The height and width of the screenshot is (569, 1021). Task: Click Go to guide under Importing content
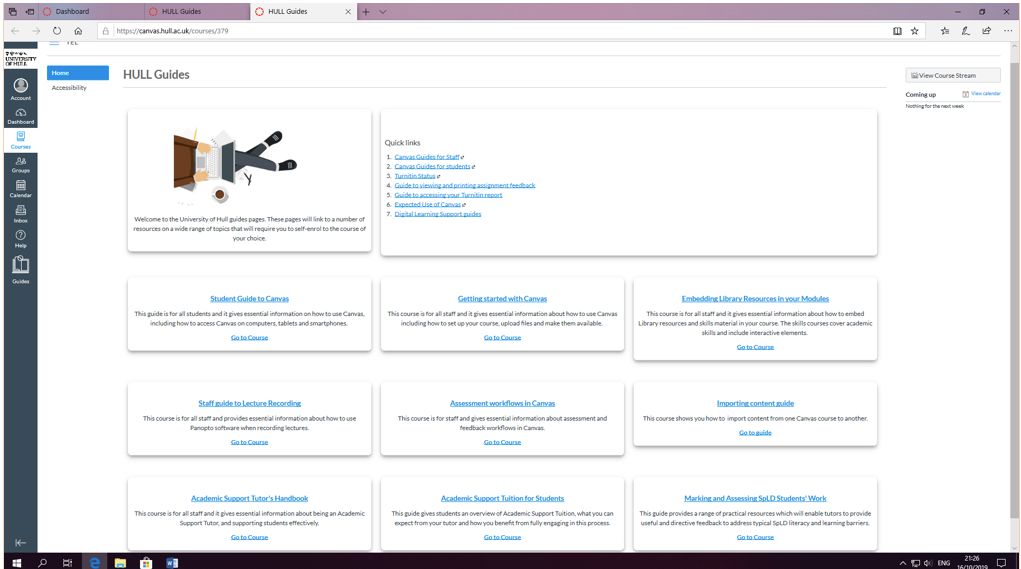pos(755,433)
